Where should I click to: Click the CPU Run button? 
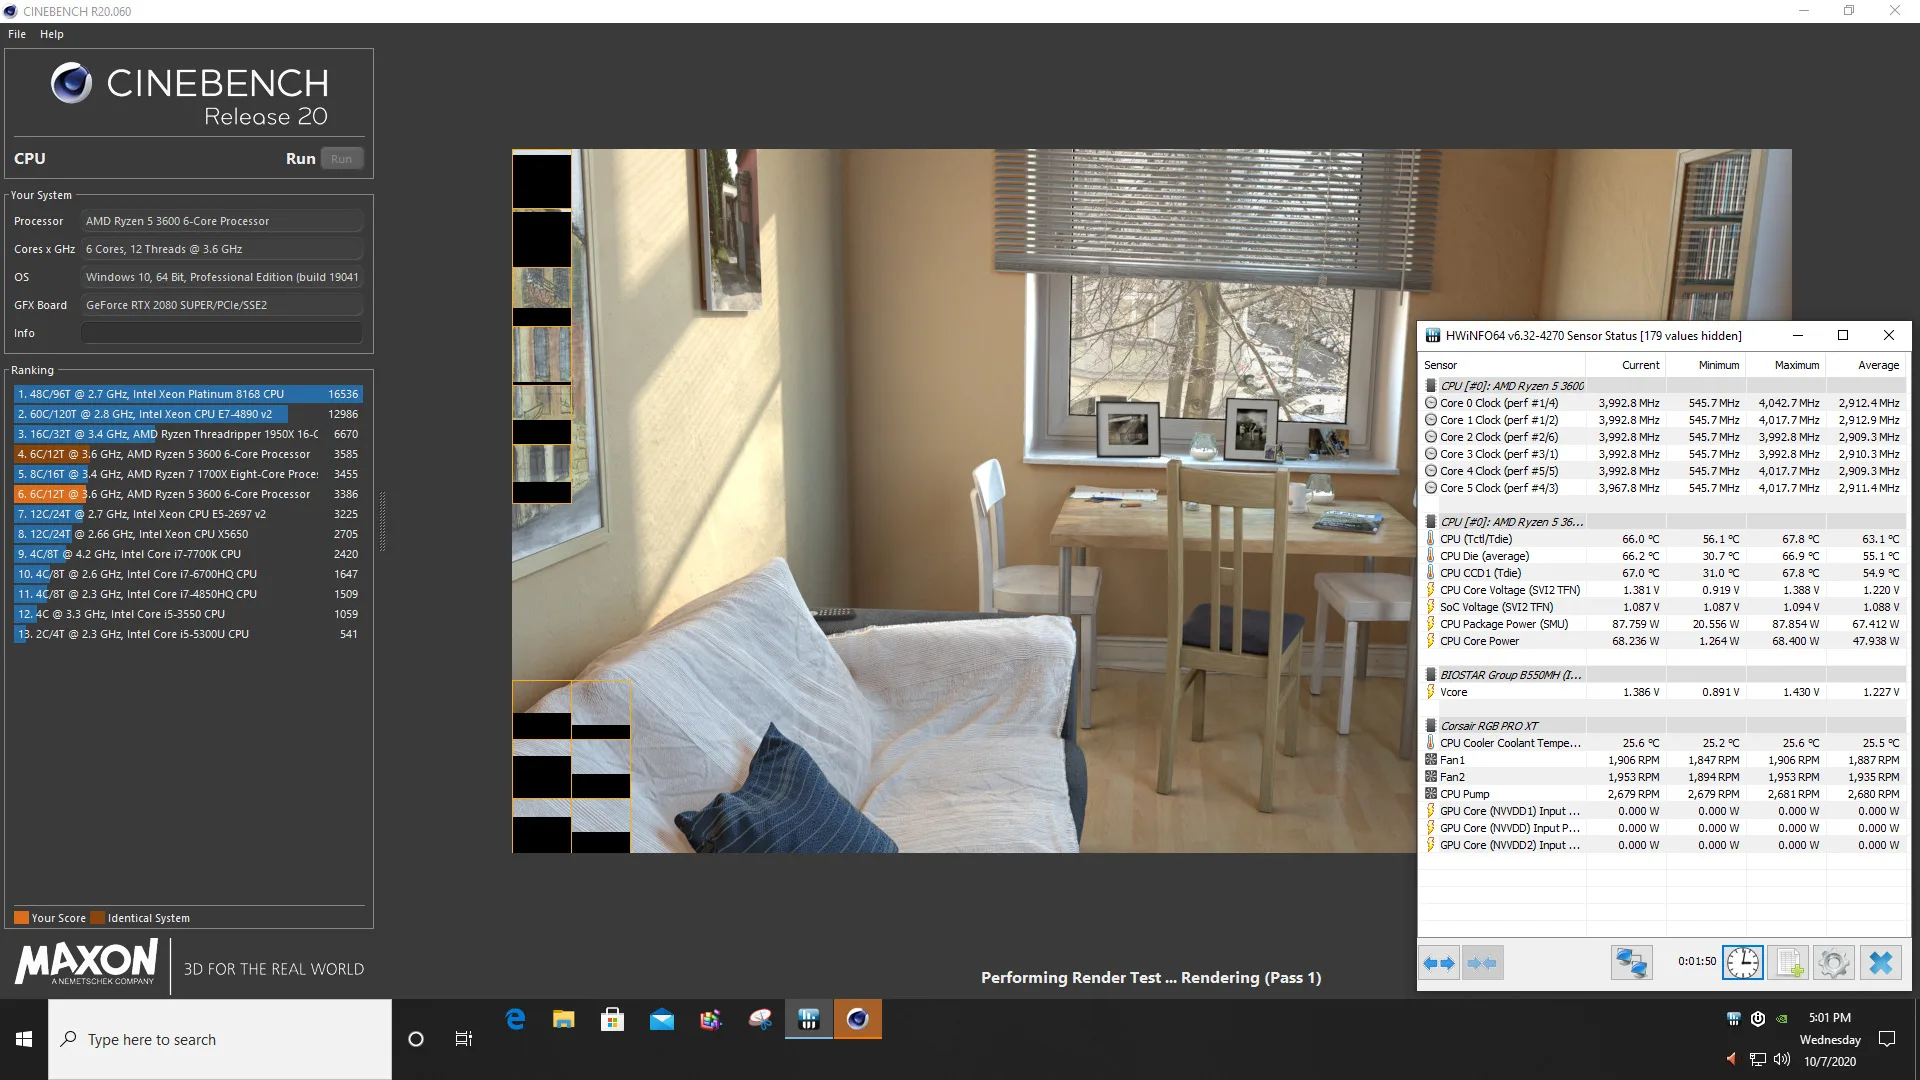point(341,159)
